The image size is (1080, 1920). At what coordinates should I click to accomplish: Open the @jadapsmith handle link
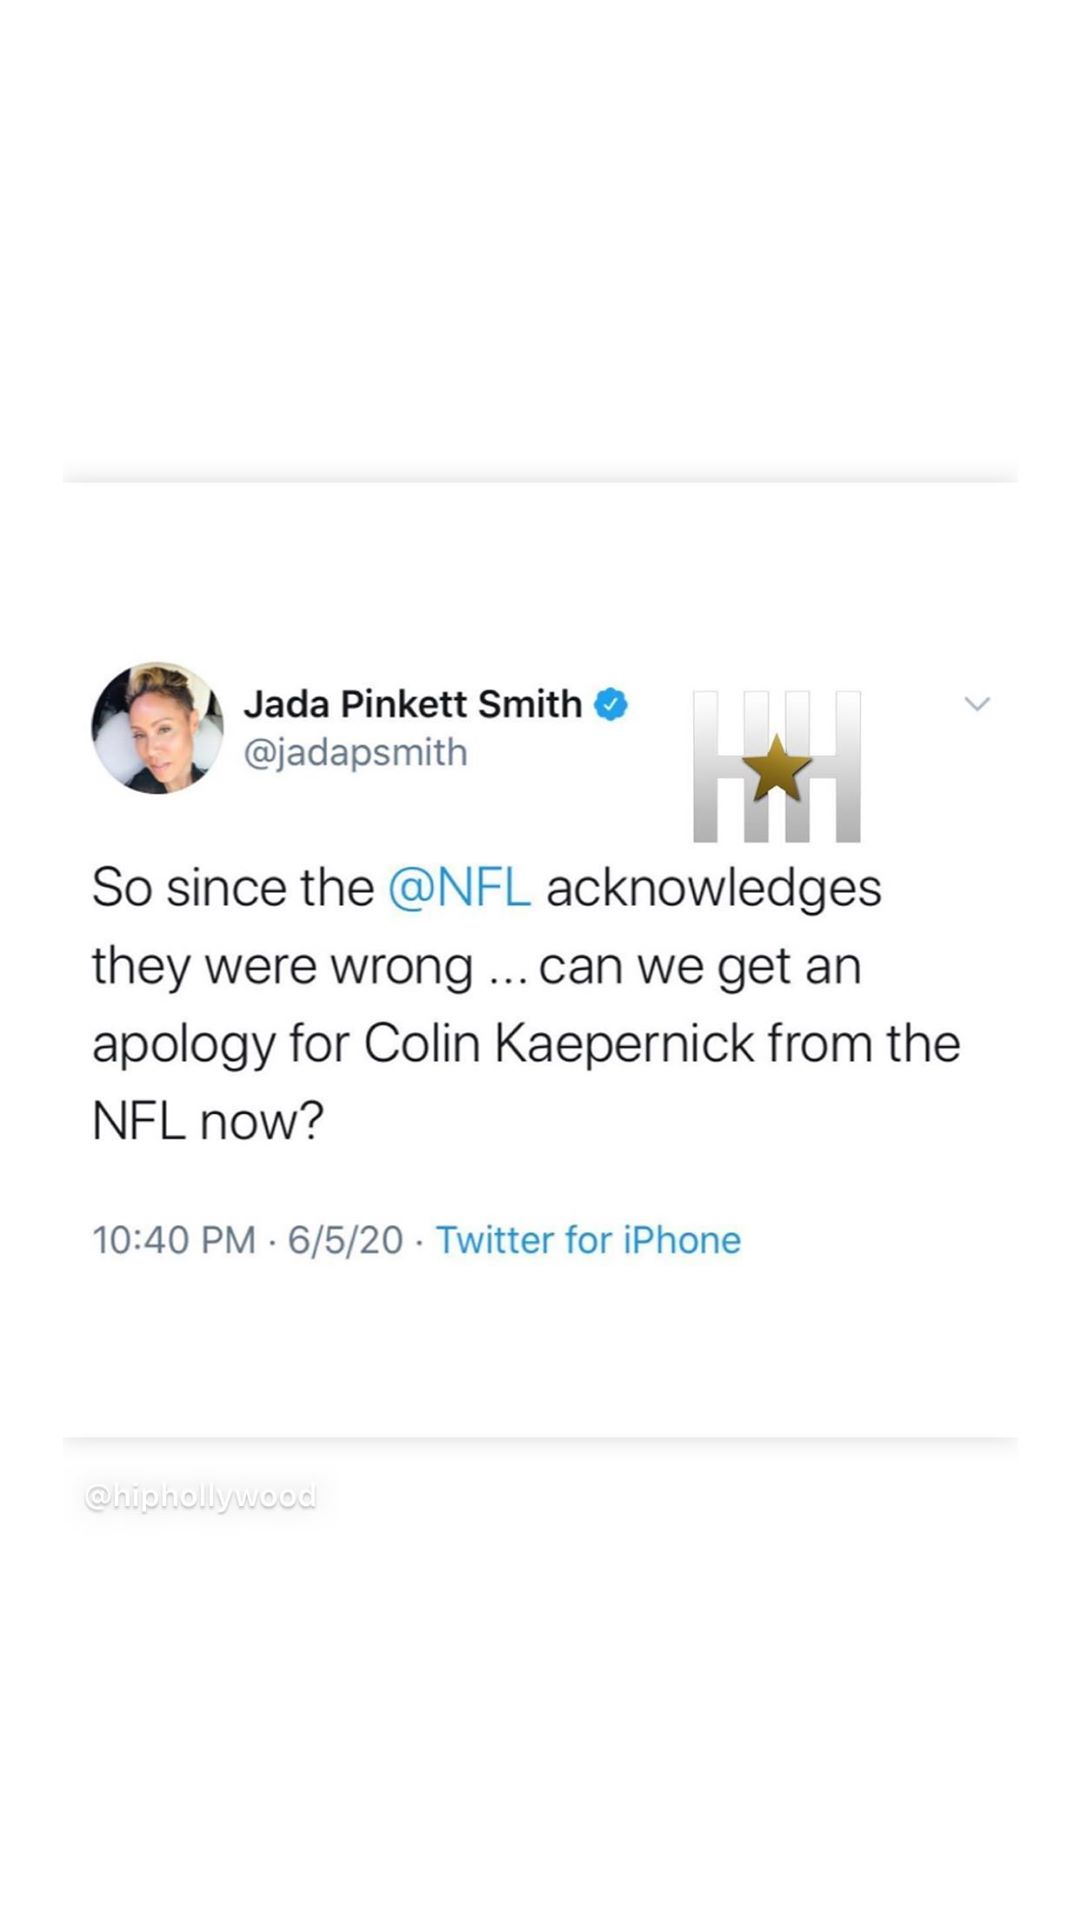click(355, 752)
